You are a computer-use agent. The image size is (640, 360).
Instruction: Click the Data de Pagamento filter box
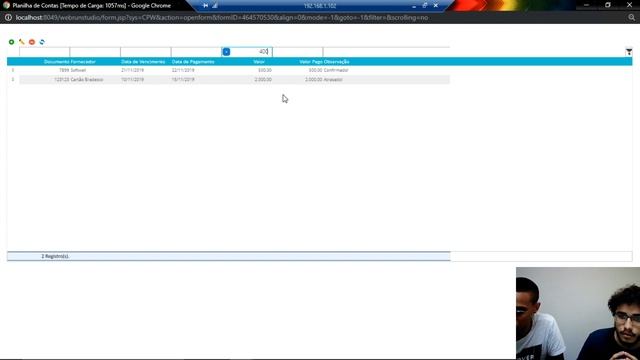[x=196, y=52]
